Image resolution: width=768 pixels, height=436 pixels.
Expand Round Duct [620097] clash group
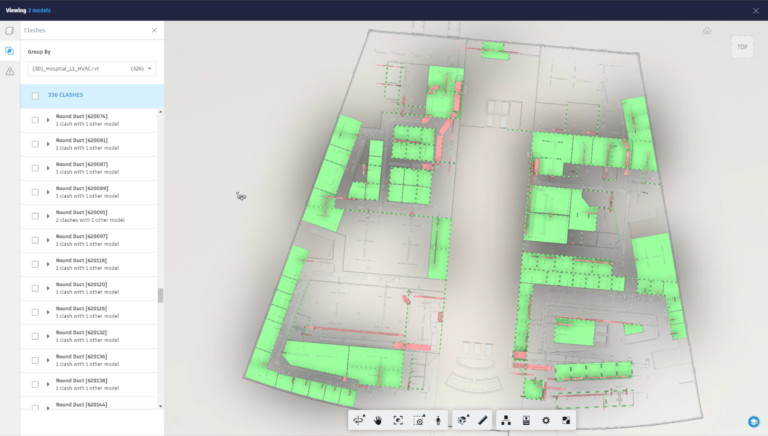tap(48, 240)
